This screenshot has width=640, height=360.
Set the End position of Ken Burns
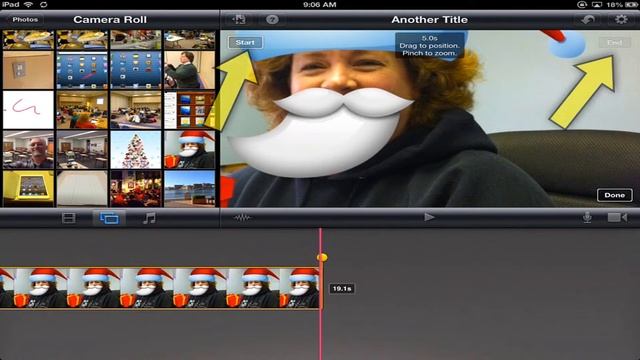click(614, 42)
